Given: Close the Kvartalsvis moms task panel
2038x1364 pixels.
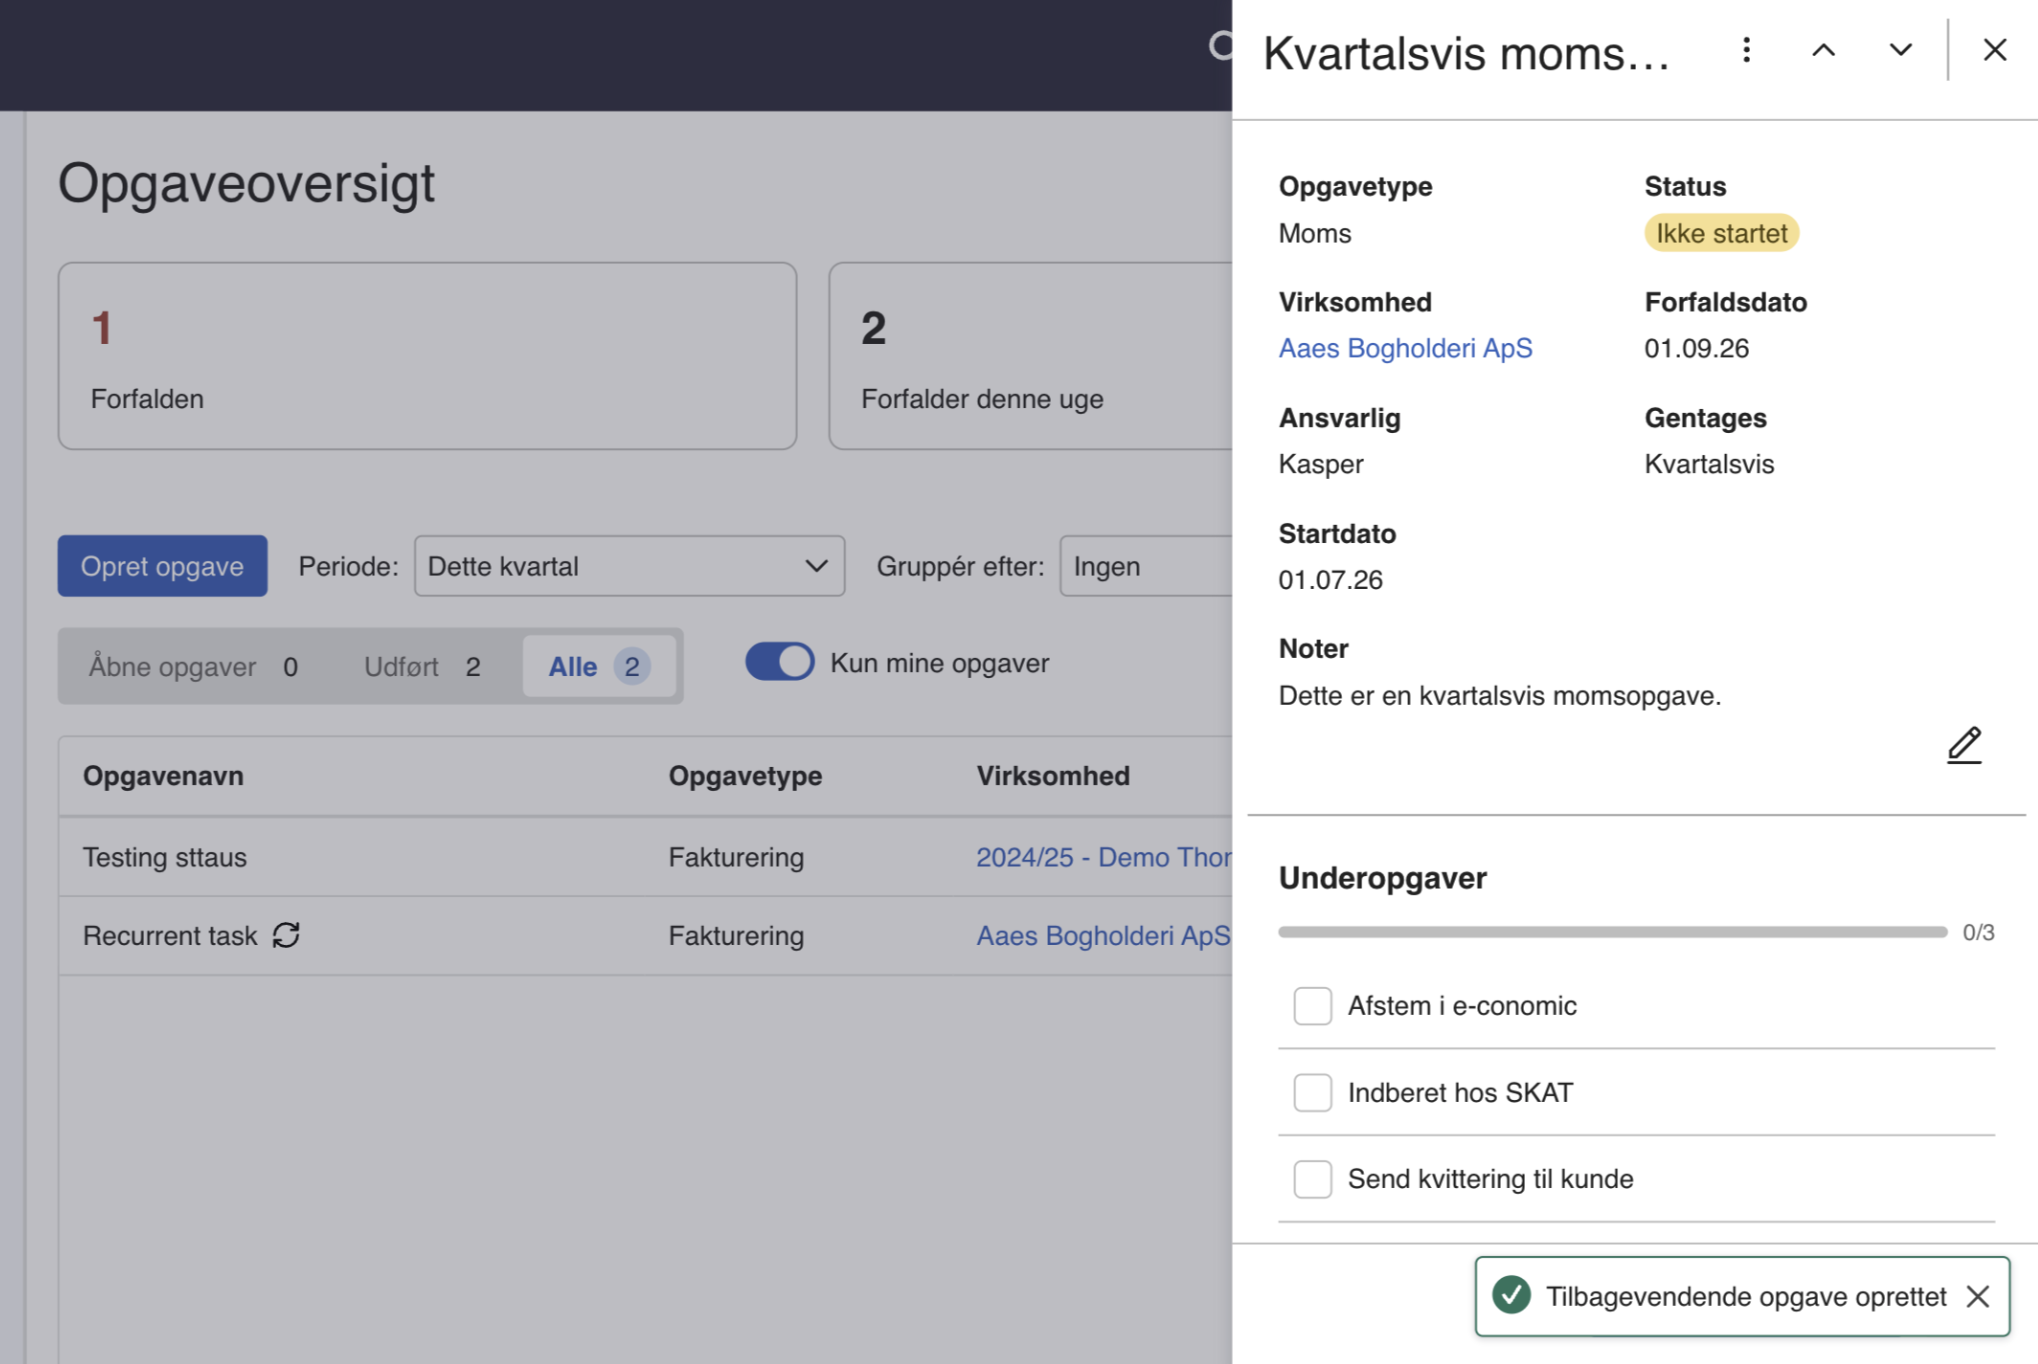Looking at the screenshot, I should point(1994,50).
